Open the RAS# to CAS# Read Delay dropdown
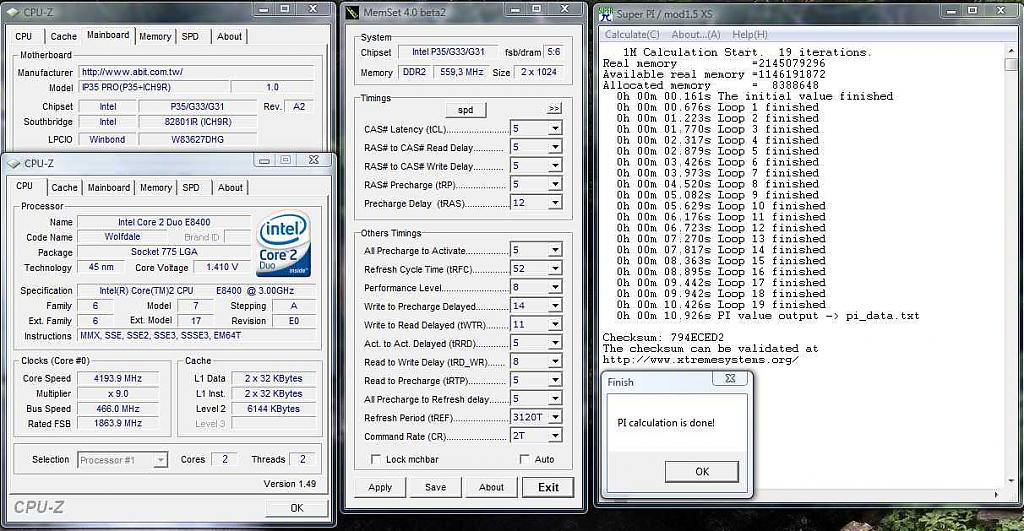This screenshot has height=531, width=1024. [x=554, y=147]
